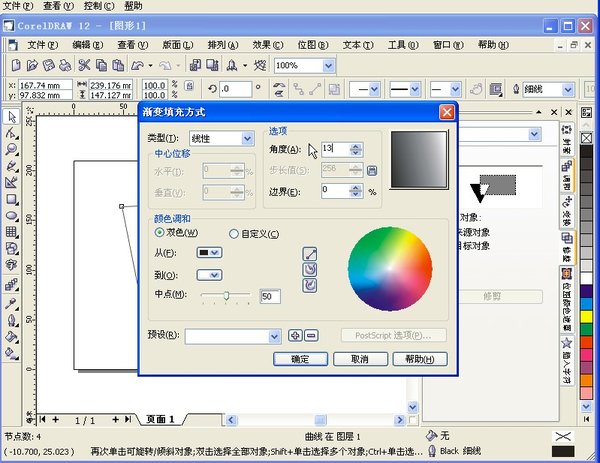
Task: Open the 100% zoom level dropdown
Action: click(x=328, y=65)
